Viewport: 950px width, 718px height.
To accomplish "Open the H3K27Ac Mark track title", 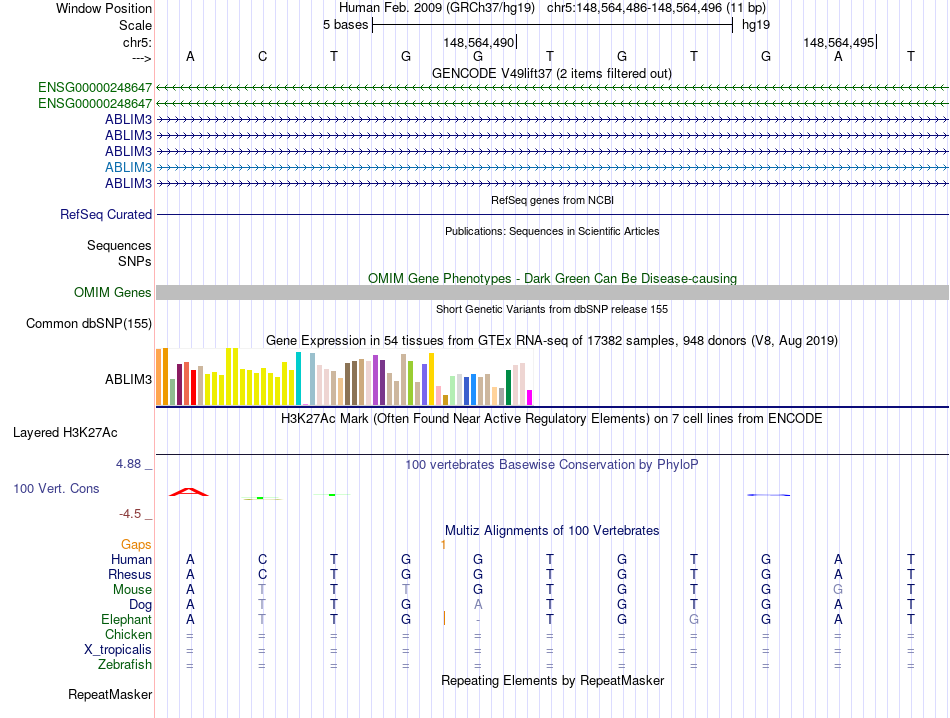I will coord(551,419).
